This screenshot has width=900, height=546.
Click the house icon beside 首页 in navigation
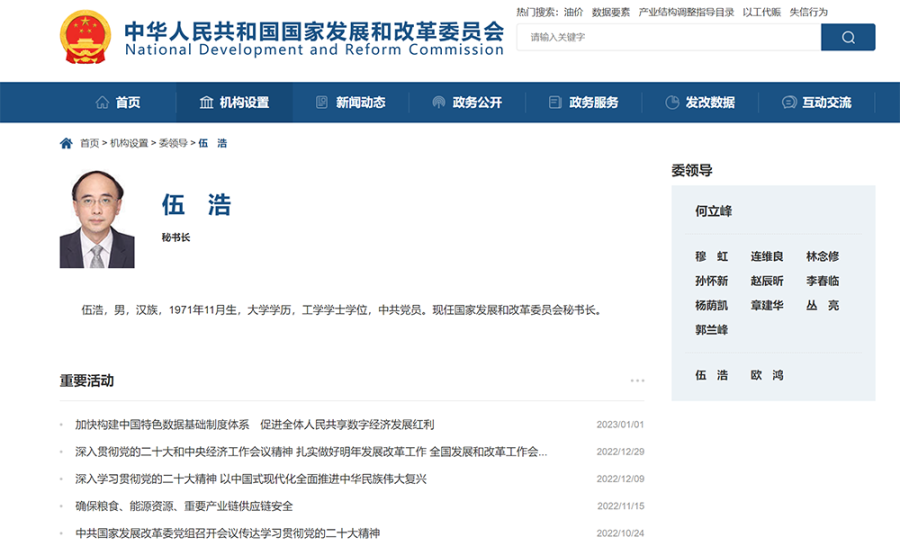102,103
